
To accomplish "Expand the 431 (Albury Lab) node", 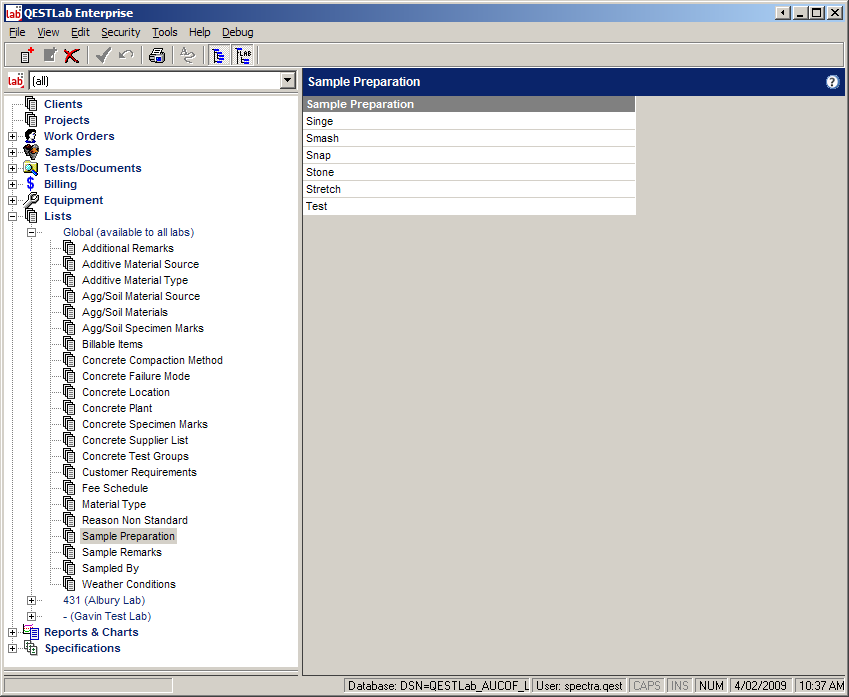I will 32,600.
